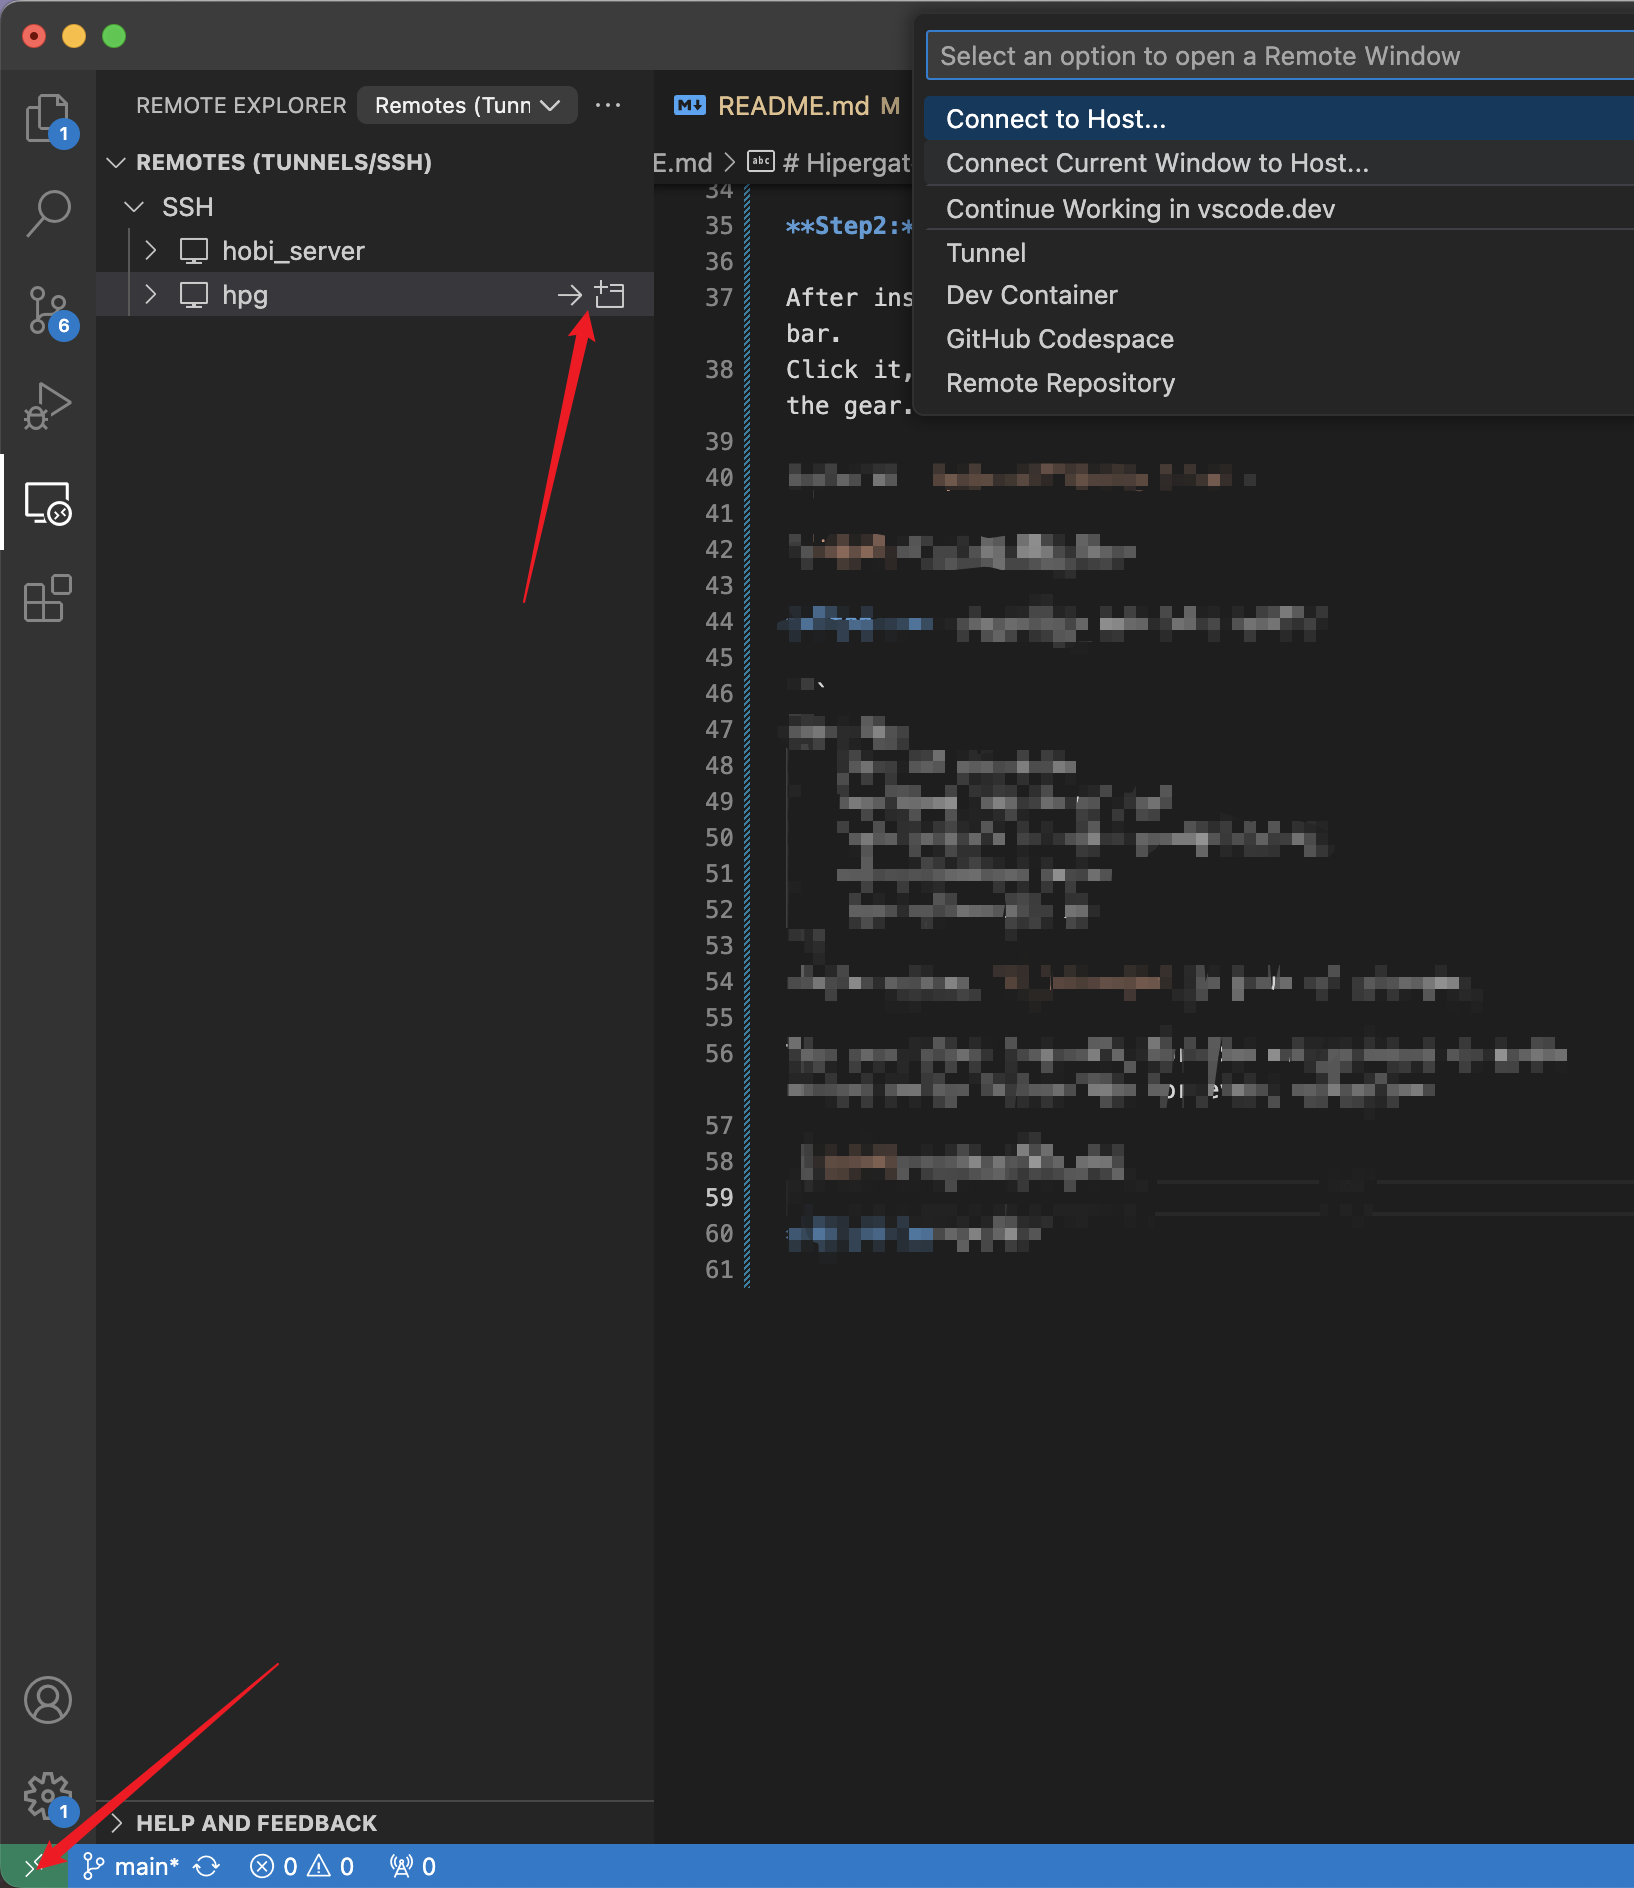This screenshot has width=1634, height=1888.
Task: Collapse the SSH group
Action: click(134, 207)
